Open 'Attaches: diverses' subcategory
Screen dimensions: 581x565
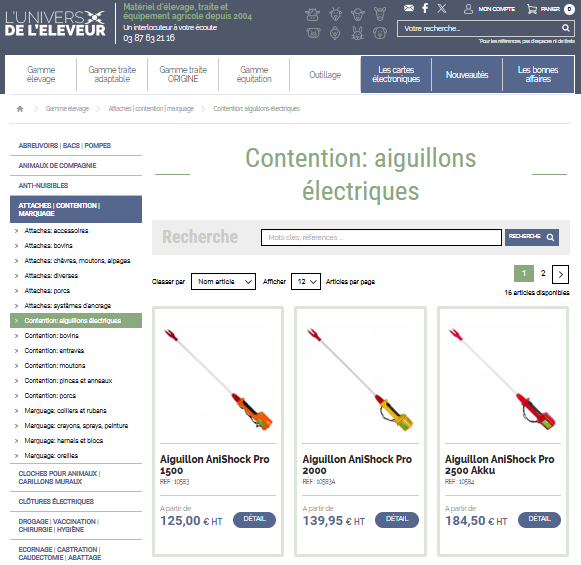click(51, 276)
